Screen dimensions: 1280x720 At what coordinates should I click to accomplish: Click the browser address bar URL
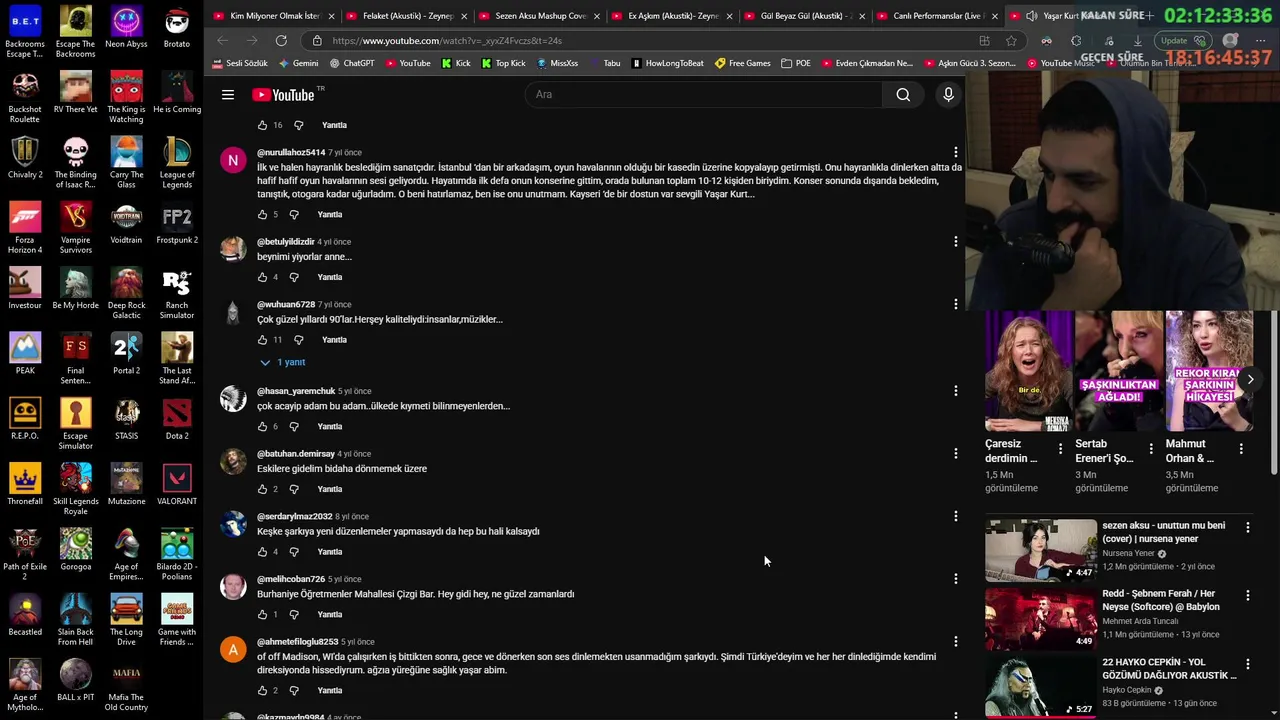coord(640,41)
